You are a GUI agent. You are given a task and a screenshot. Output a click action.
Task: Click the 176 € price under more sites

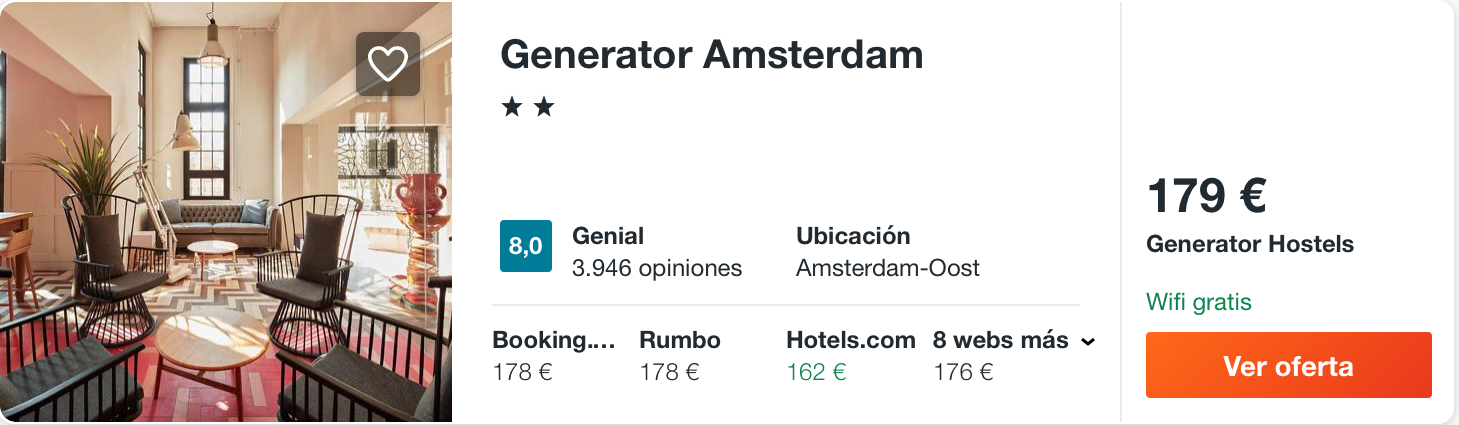point(963,372)
